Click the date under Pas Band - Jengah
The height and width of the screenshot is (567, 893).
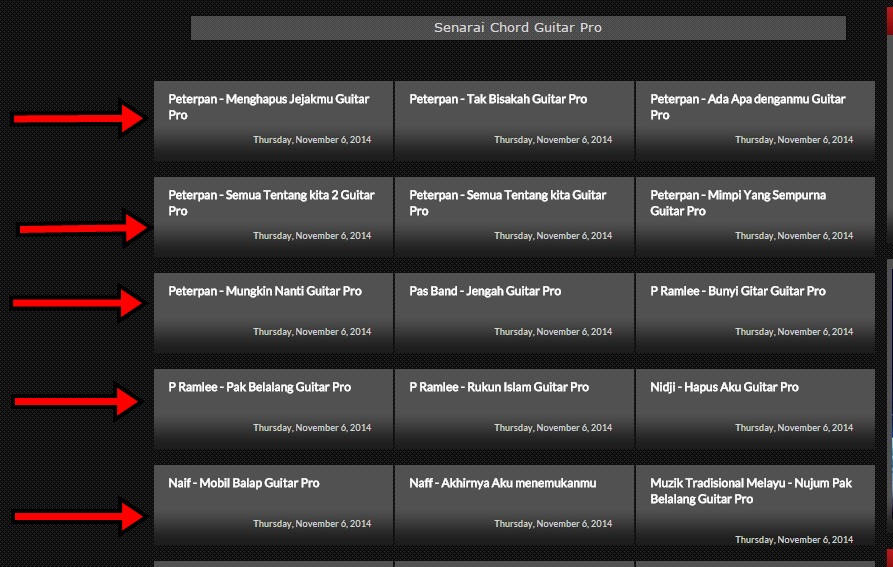[553, 332]
